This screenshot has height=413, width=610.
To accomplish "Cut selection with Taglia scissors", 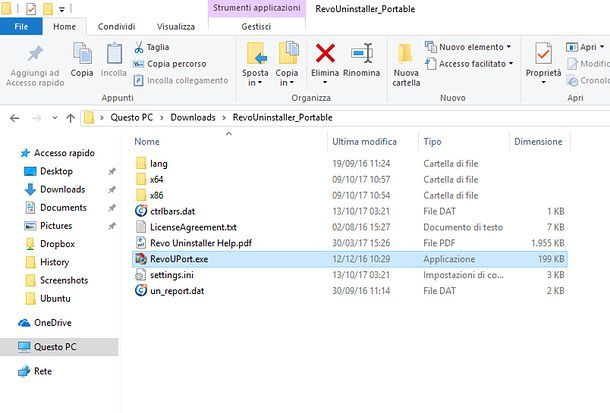I will tap(152, 47).
